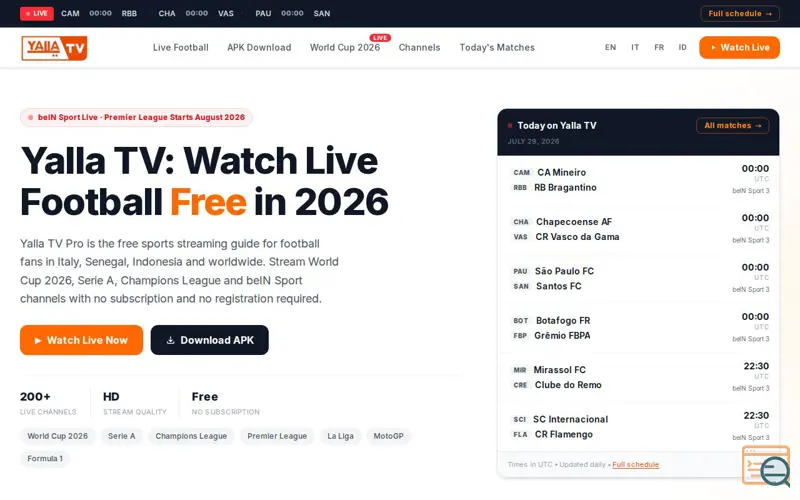Image resolution: width=800 pixels, height=500 pixels.
Task: Click the beIN Sport Live Premier League banner
Action: click(136, 117)
